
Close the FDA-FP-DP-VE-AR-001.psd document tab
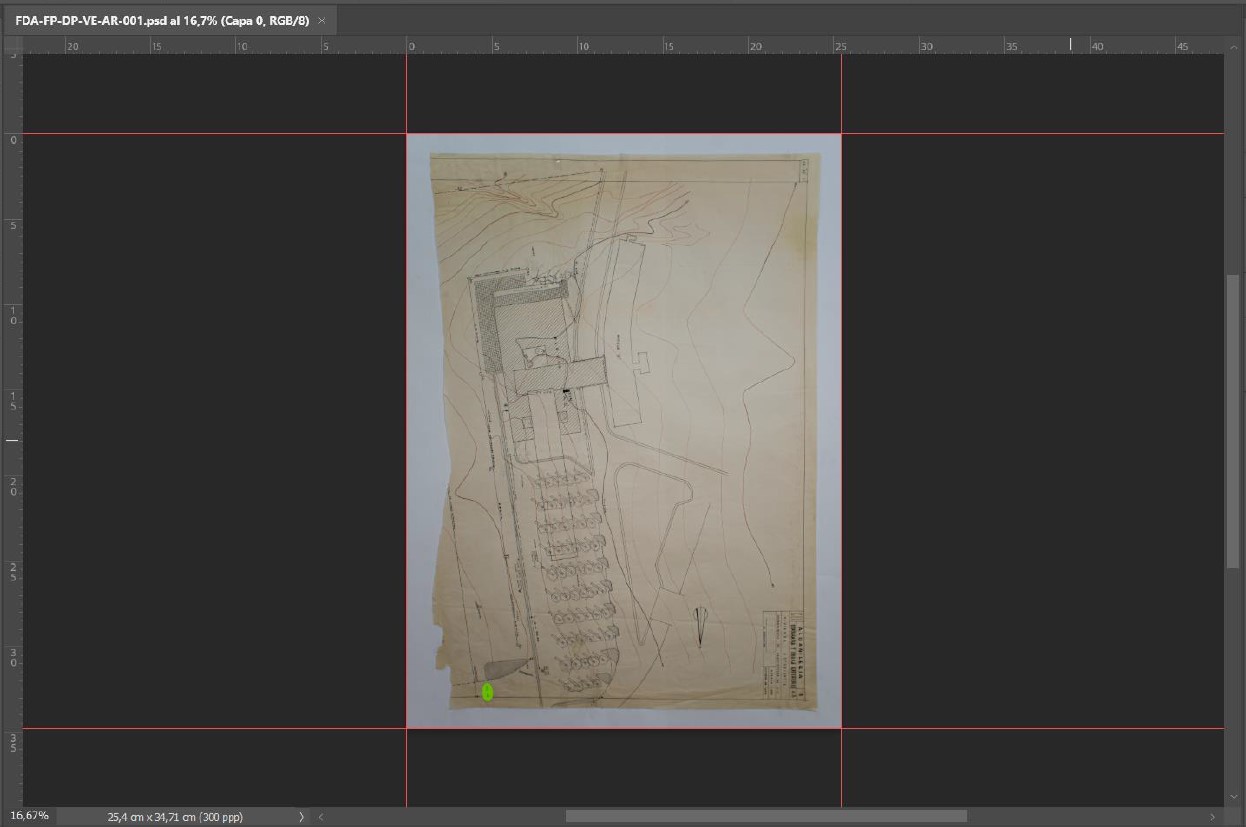tap(322, 20)
